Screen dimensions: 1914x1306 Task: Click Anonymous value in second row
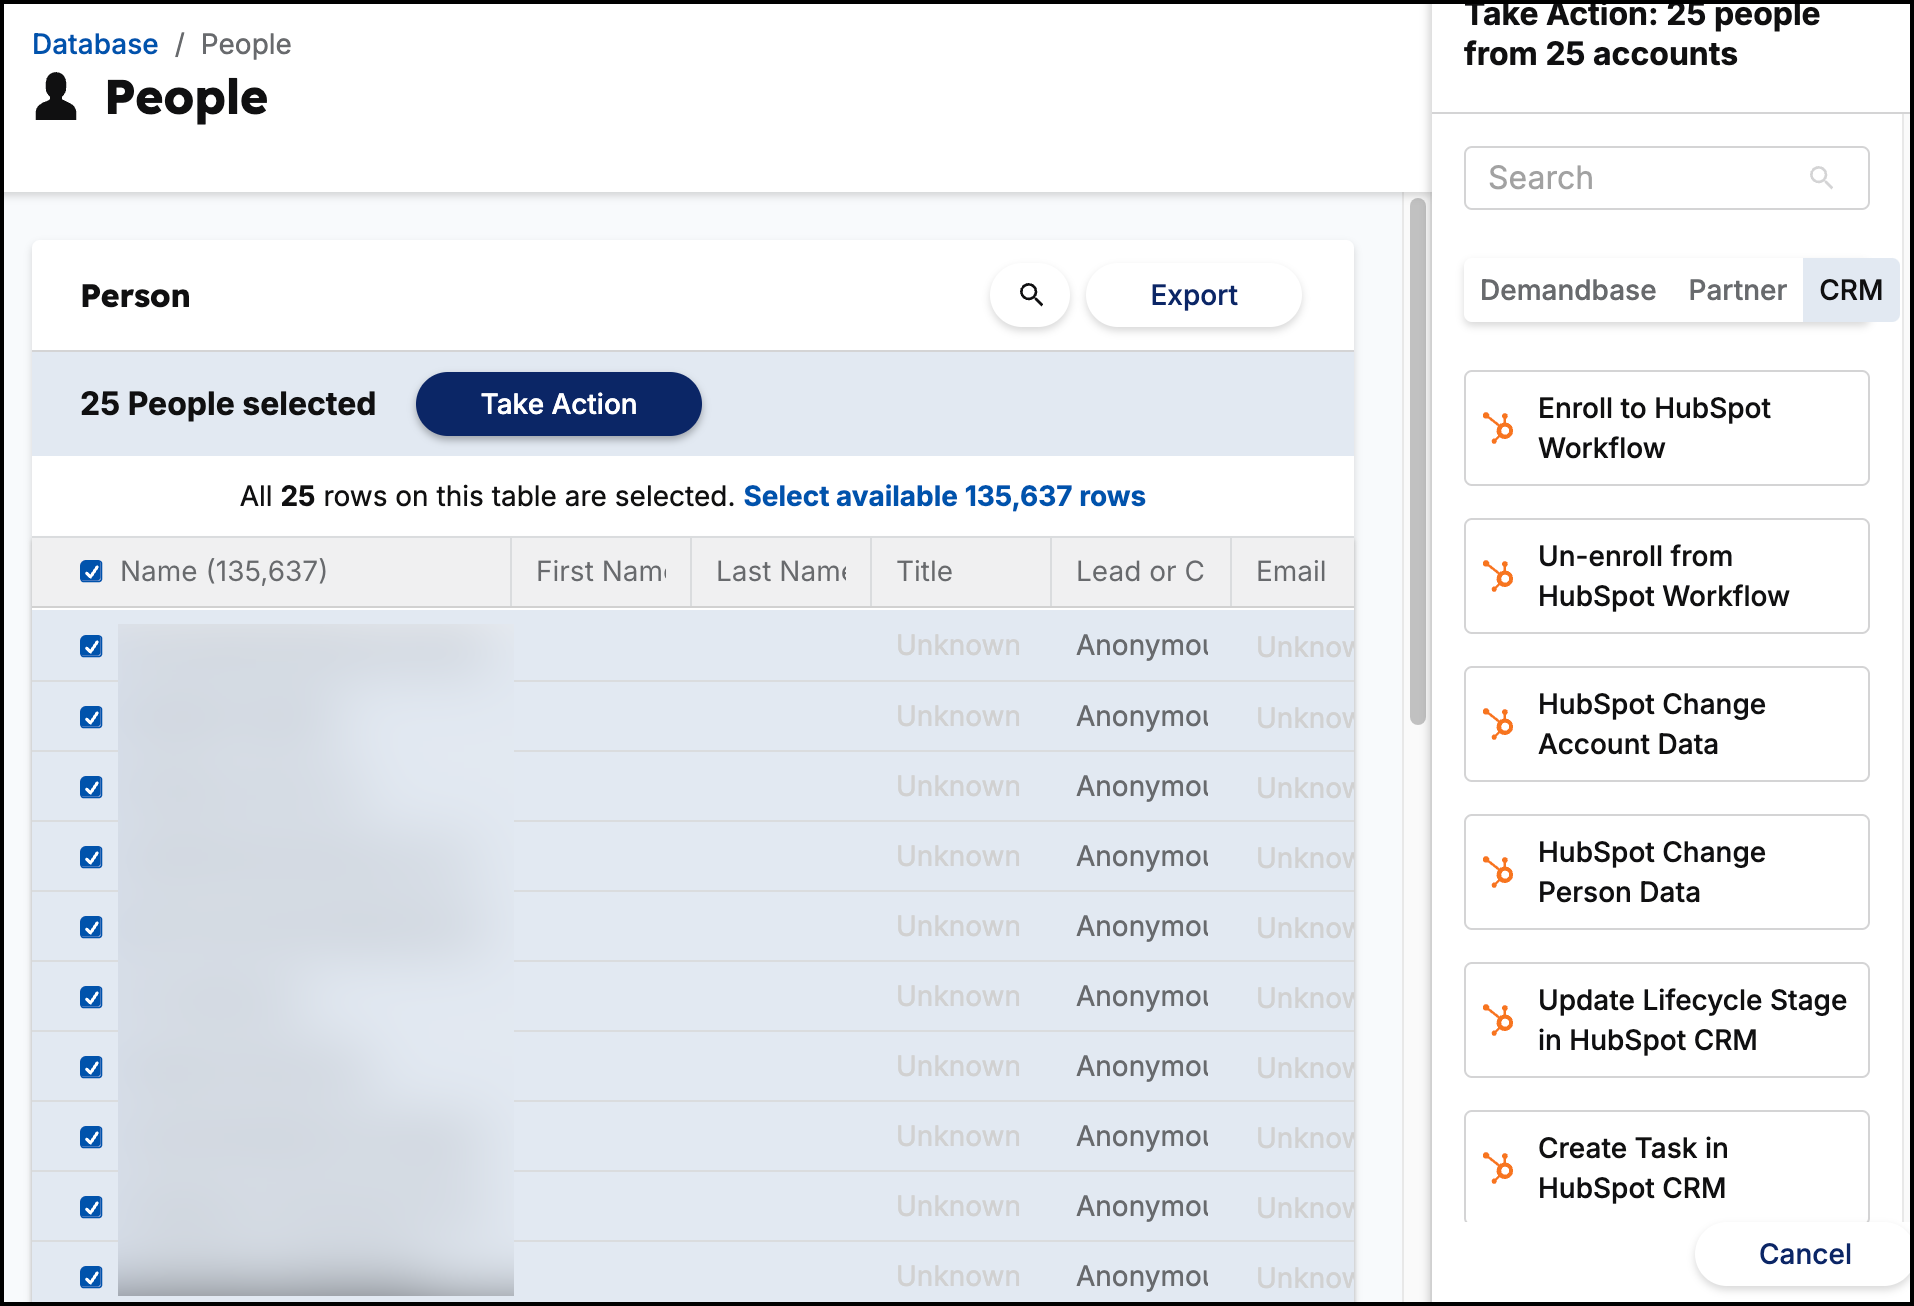(x=1142, y=716)
